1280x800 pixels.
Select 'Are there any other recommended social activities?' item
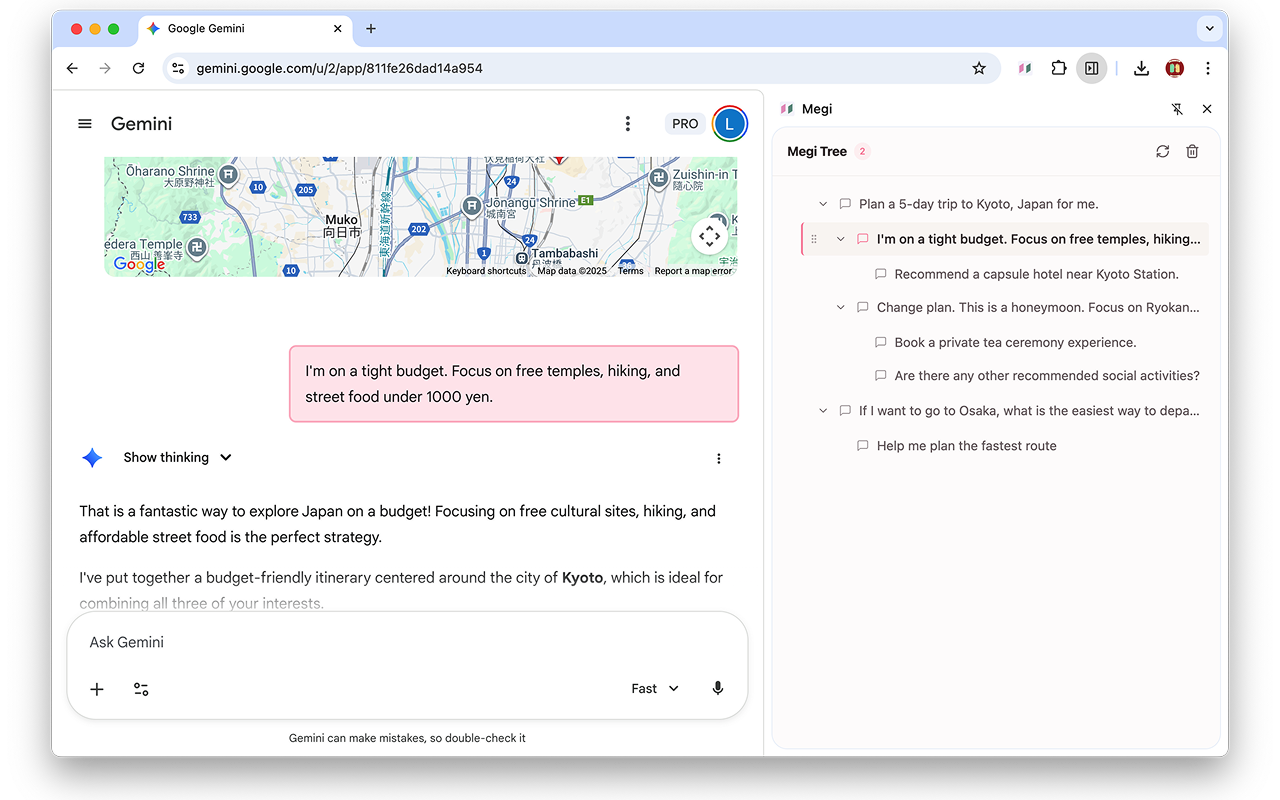coord(1047,376)
